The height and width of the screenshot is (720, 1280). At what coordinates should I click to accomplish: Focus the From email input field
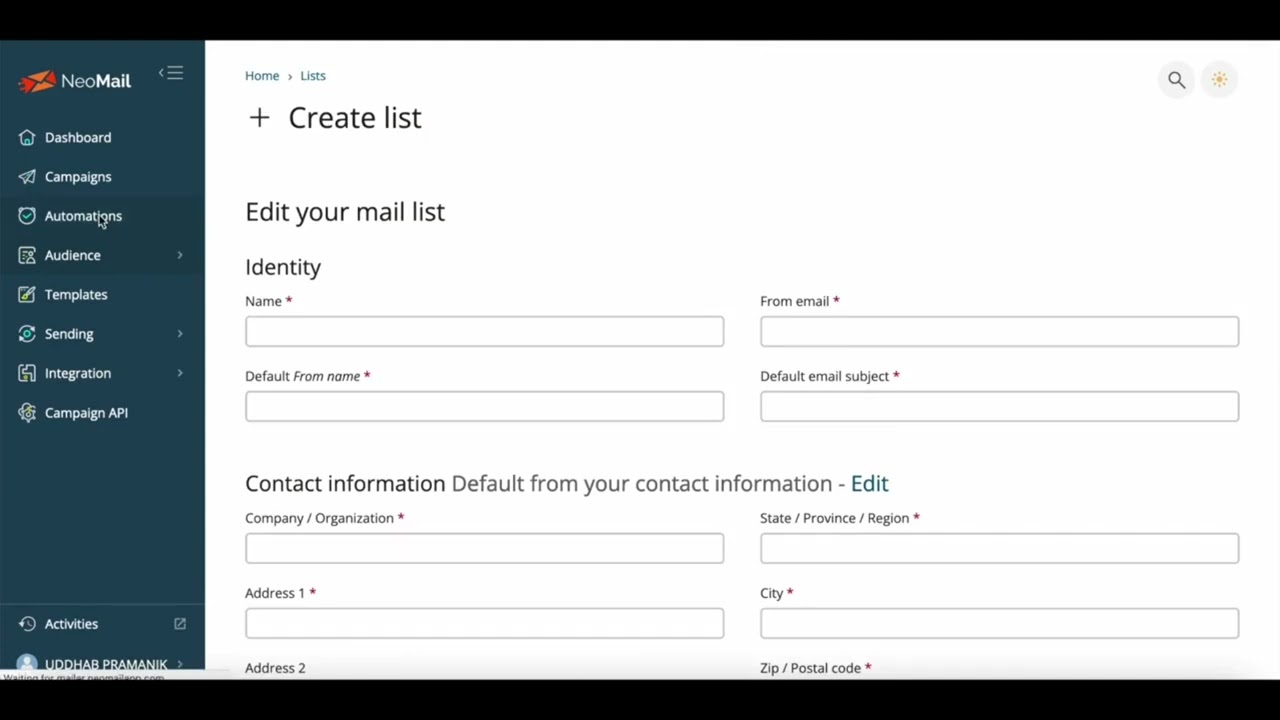click(x=999, y=332)
